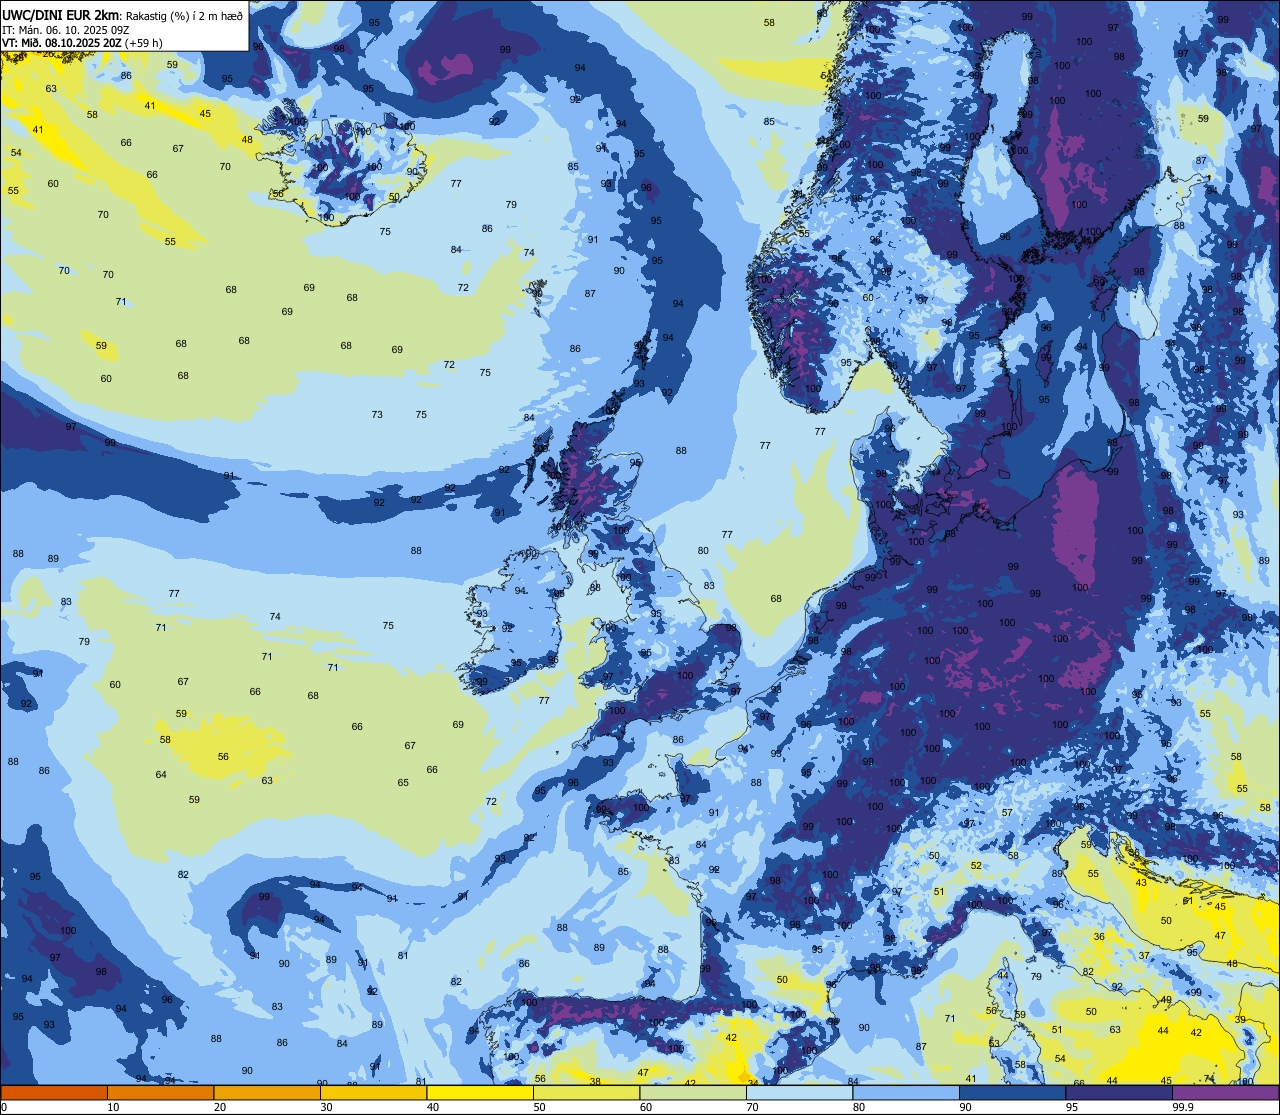Image resolution: width=1280 pixels, height=1115 pixels.
Task: Click the map value 73
Action: pyautogui.click(x=377, y=414)
